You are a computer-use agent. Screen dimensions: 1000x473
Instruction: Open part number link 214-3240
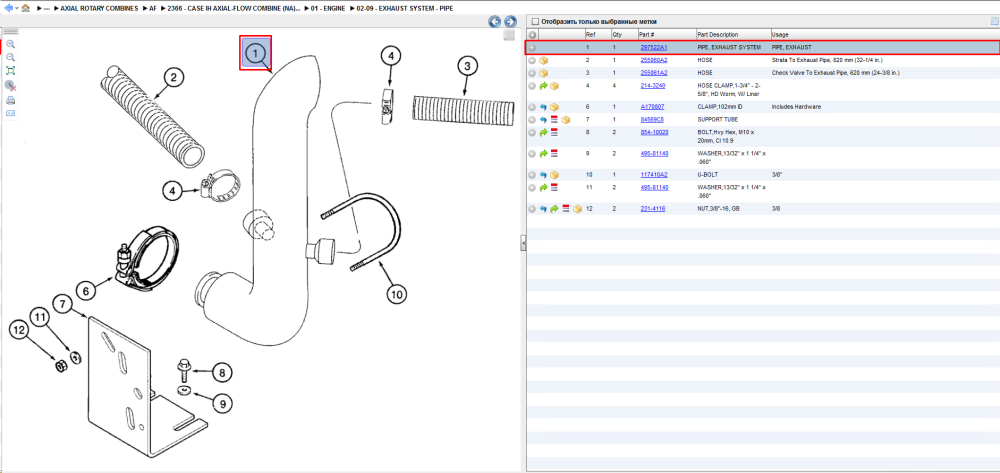pyautogui.click(x=652, y=85)
